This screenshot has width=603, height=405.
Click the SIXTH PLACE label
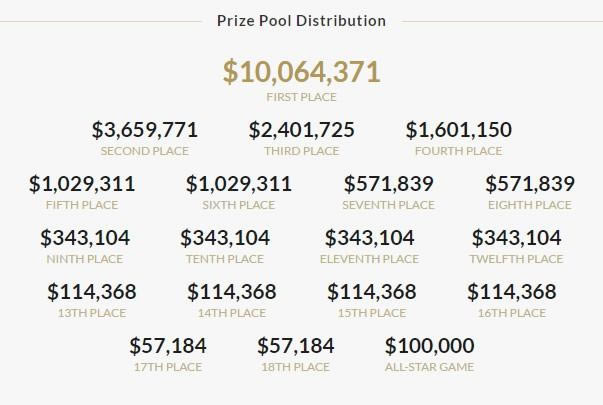(x=239, y=205)
